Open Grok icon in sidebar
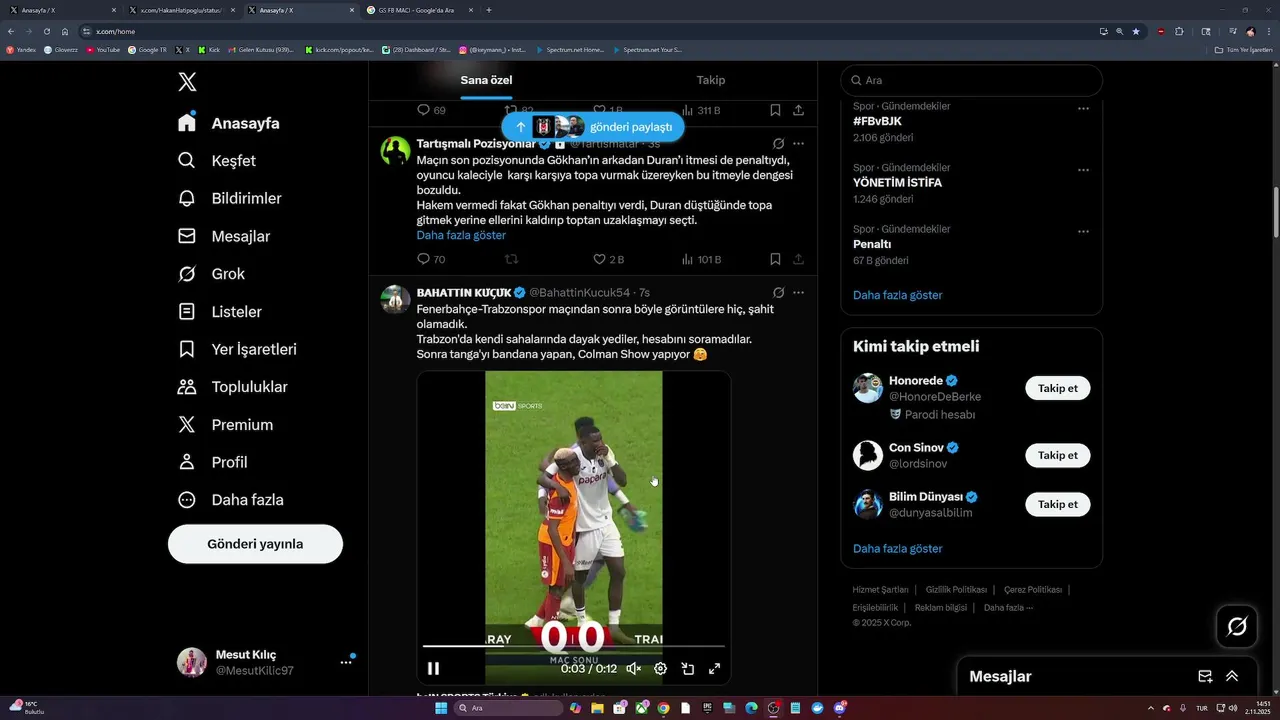 (187, 274)
